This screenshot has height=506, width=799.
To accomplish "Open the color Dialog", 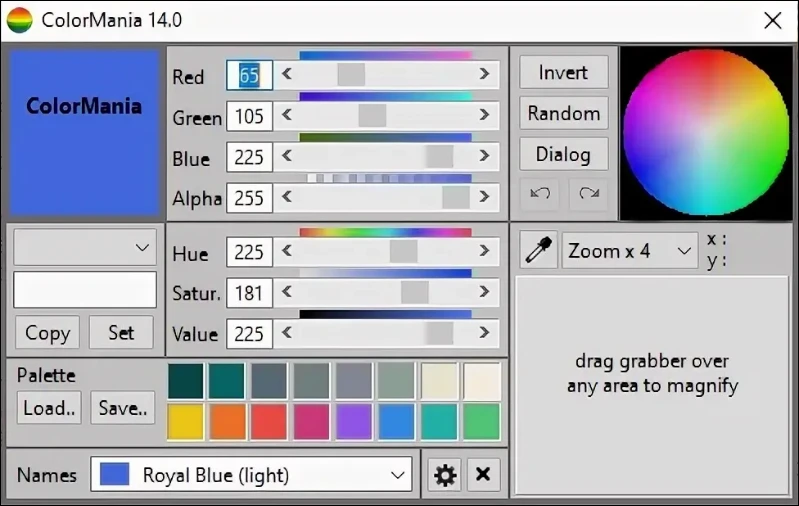I will click(564, 154).
